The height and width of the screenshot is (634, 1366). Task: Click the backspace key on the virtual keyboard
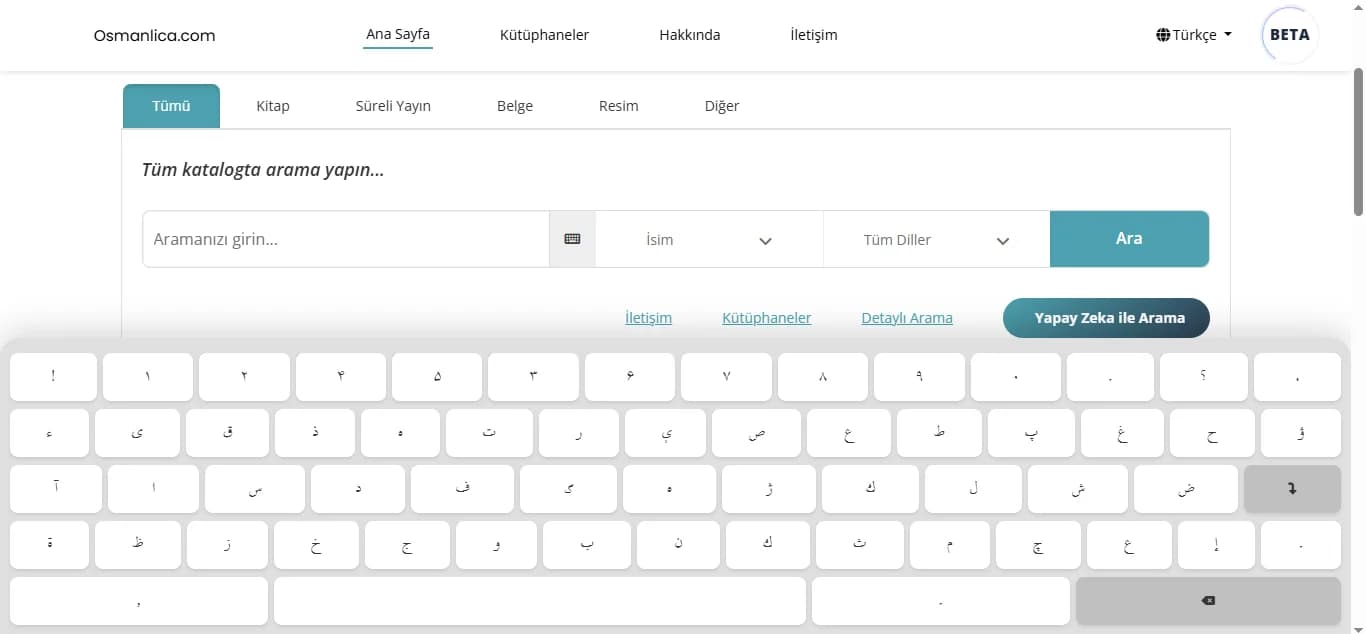pyautogui.click(x=1208, y=601)
